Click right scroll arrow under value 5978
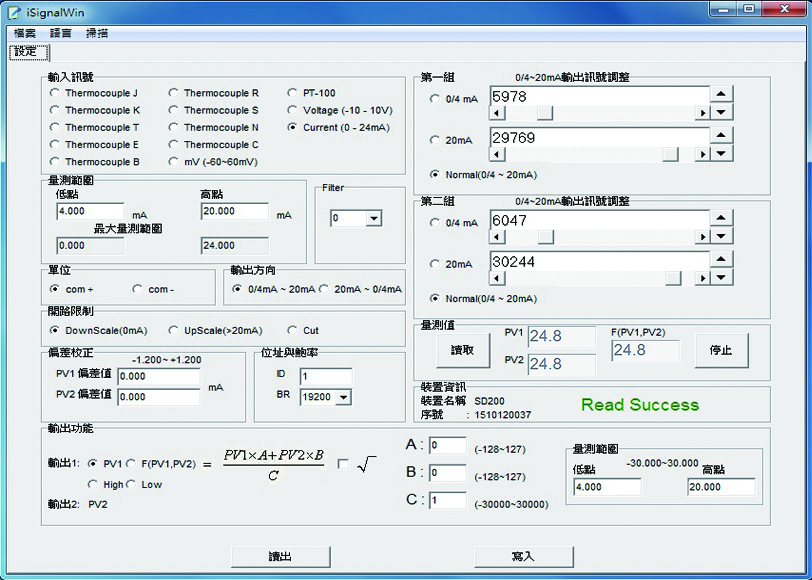The height and width of the screenshot is (580, 812). pos(702,113)
